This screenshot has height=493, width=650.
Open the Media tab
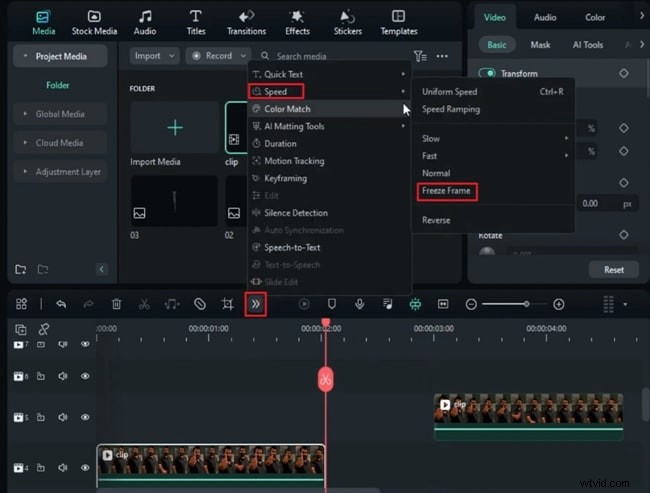point(43,23)
